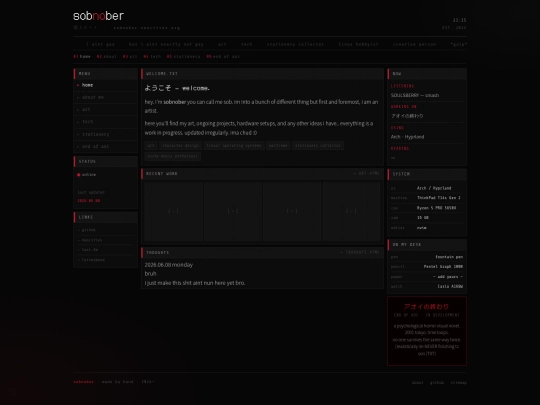Image resolution: width=540 pixels, height=405 pixels.
Task: Open the github link in the footer
Action: click(x=437, y=383)
